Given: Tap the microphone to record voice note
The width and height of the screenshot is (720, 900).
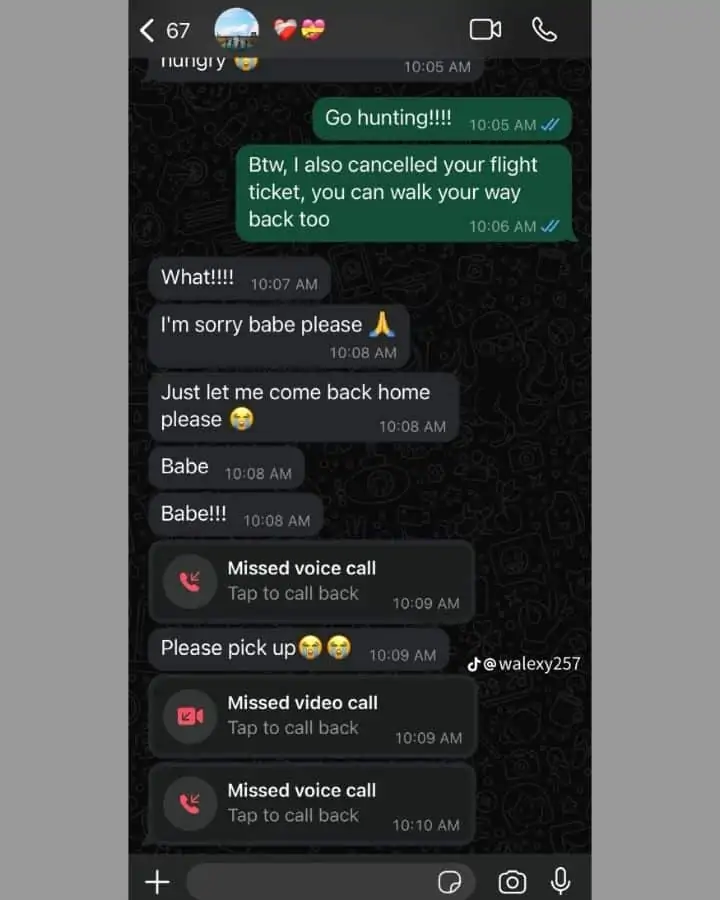Looking at the screenshot, I should coord(560,880).
